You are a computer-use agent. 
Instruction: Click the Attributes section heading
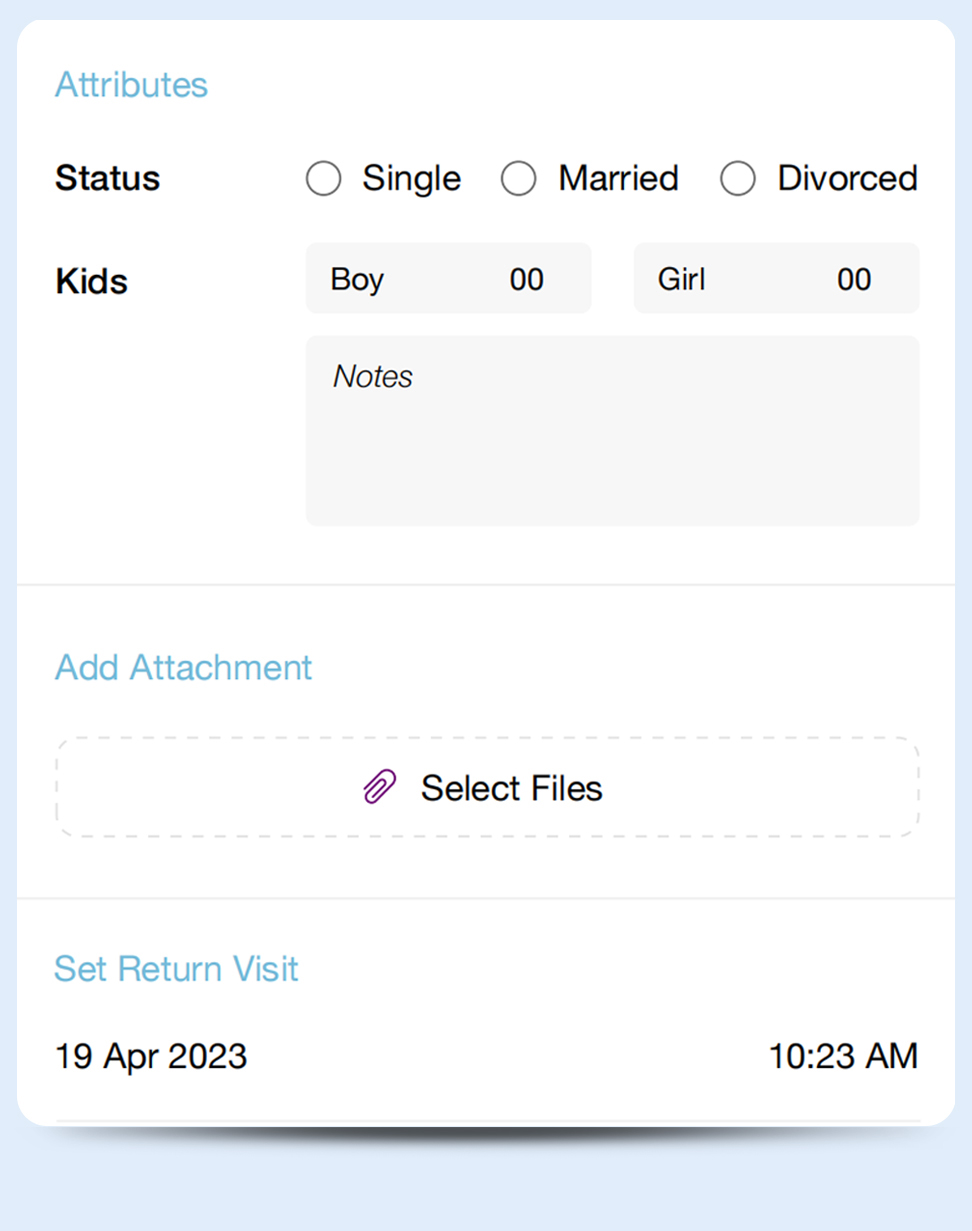pos(131,85)
